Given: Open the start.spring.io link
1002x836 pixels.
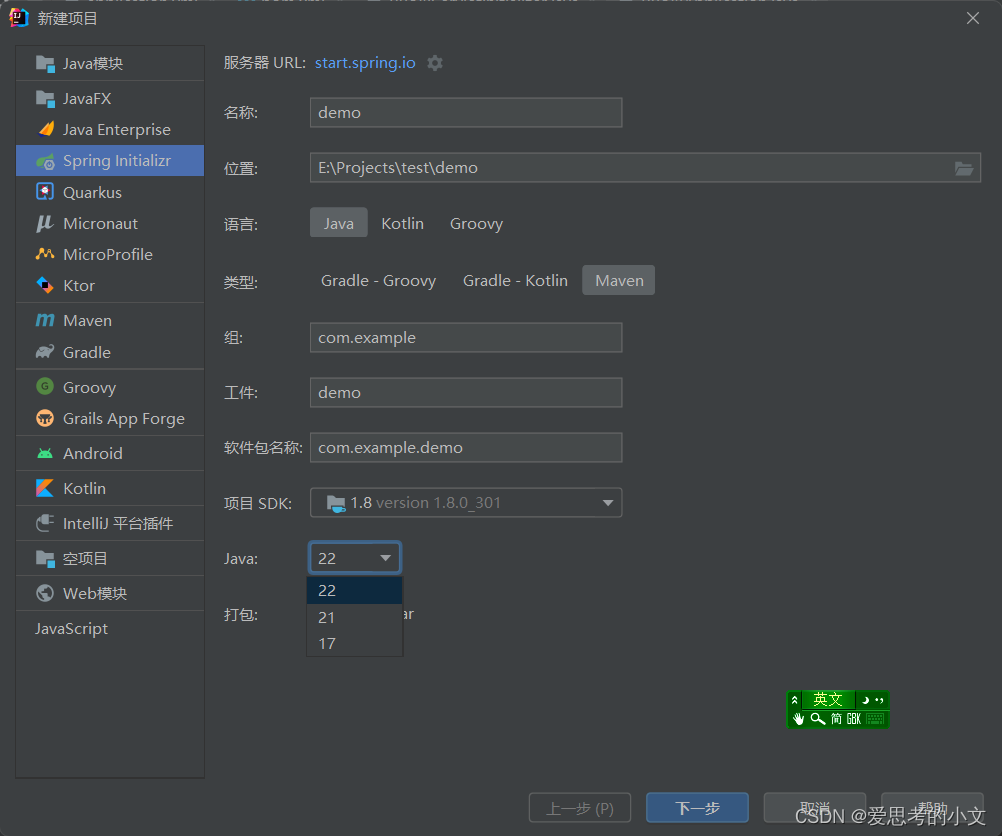Looking at the screenshot, I should pos(365,63).
